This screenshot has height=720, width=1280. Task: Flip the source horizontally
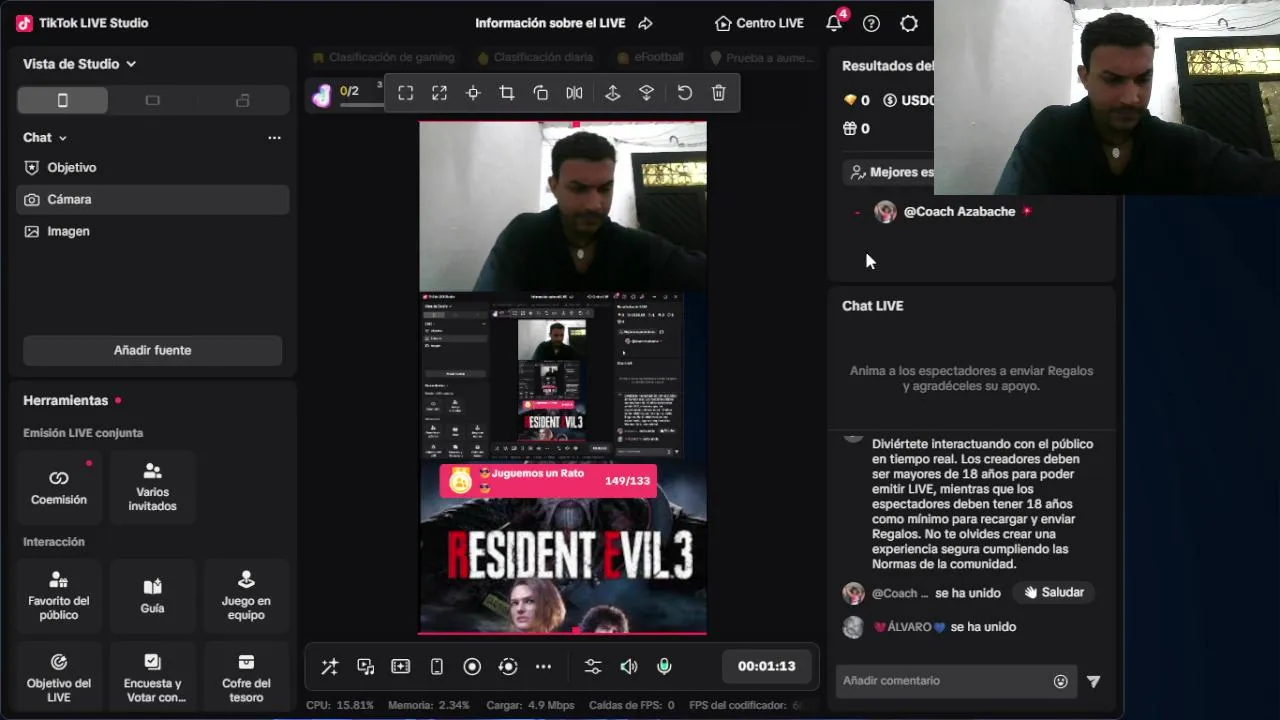pyautogui.click(x=574, y=93)
